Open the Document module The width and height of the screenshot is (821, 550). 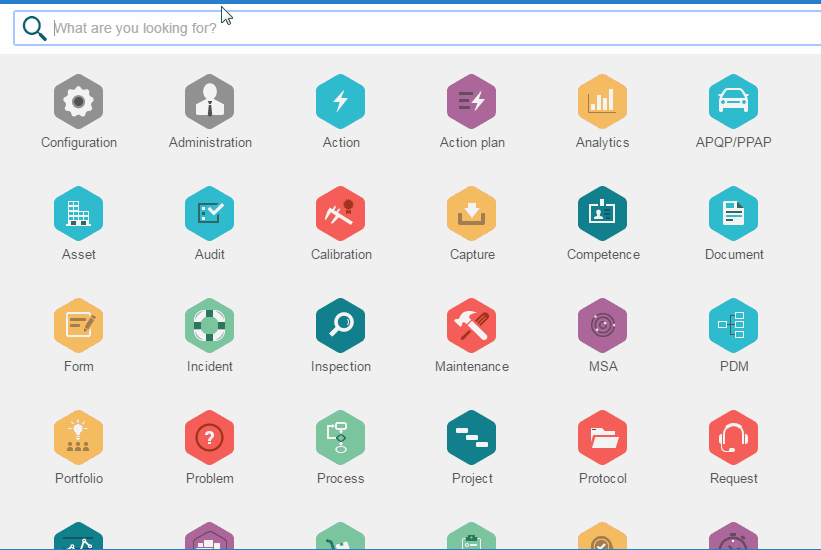(x=733, y=213)
